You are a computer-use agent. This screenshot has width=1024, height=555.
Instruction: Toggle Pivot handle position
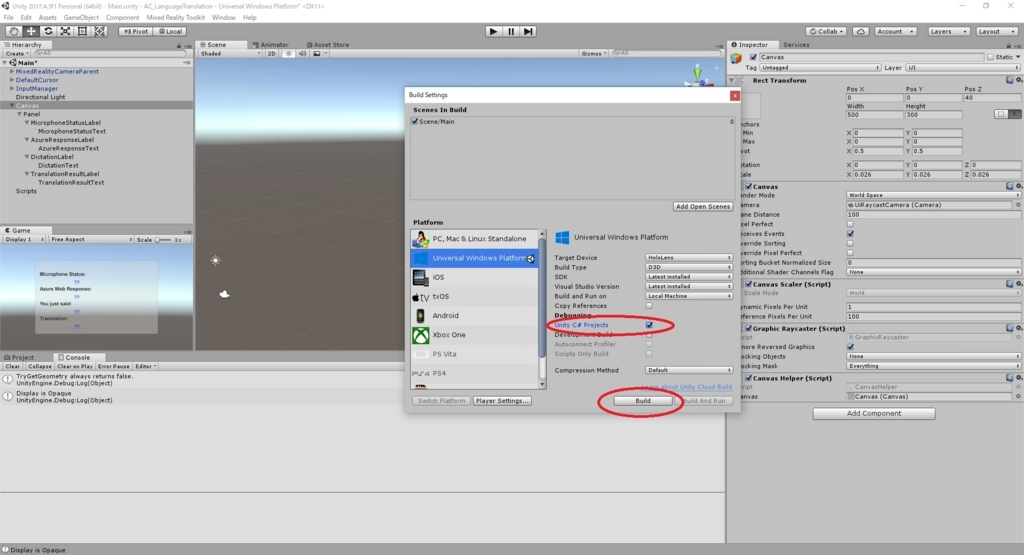[136, 31]
